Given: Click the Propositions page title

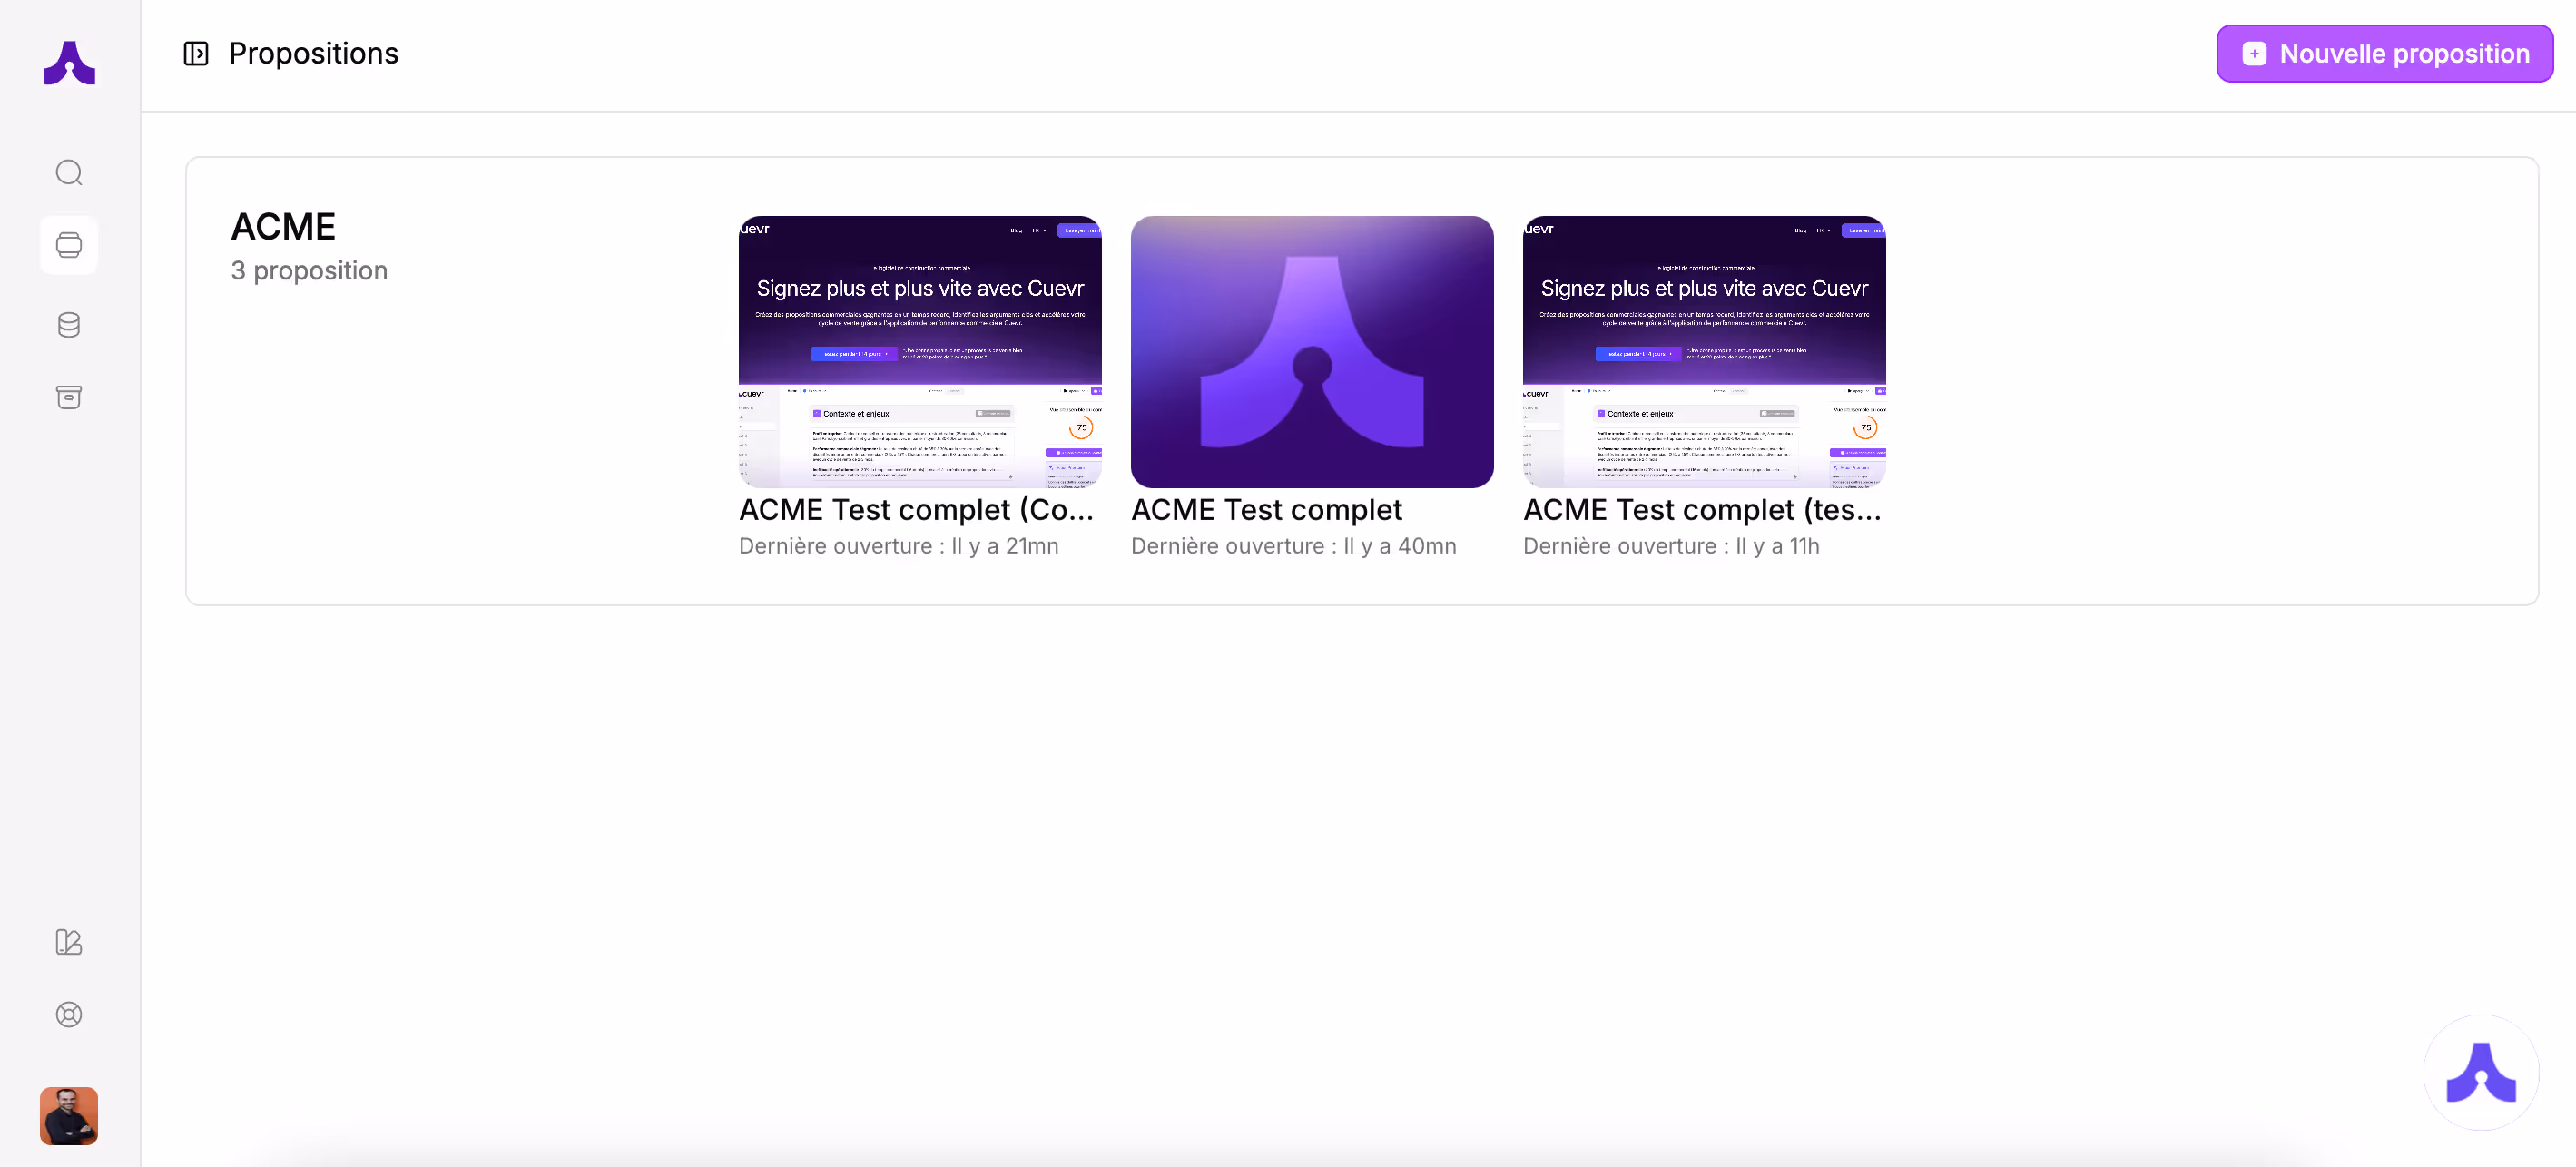Looking at the screenshot, I should (x=313, y=53).
